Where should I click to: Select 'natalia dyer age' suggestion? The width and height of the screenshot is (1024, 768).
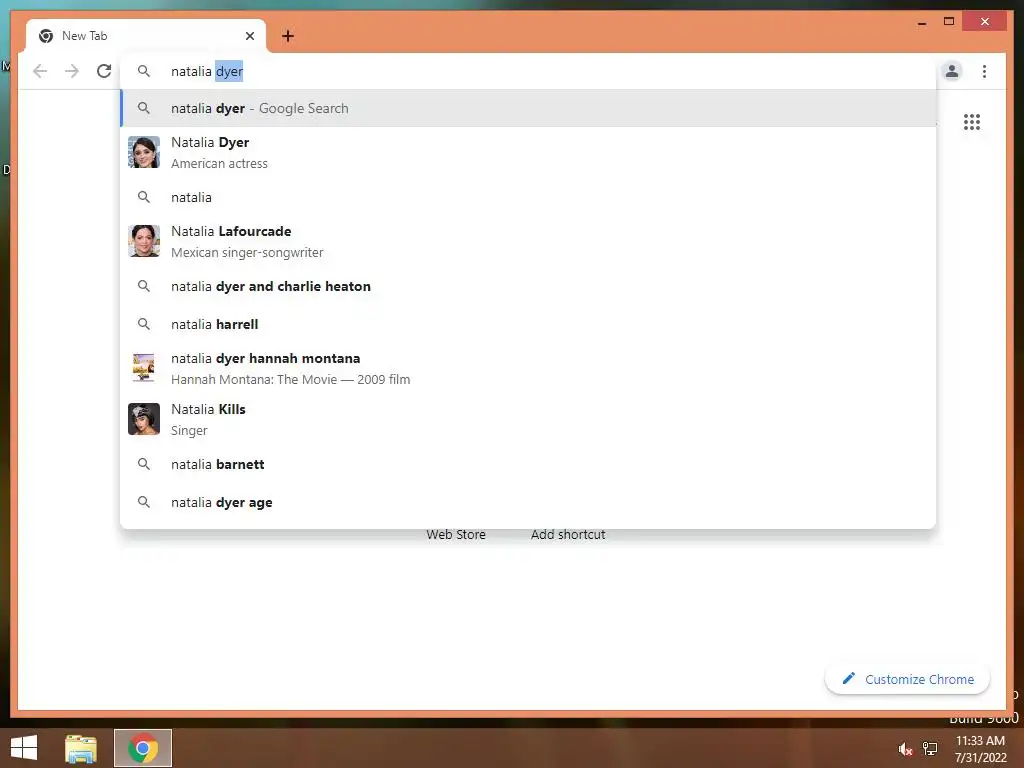[528, 502]
